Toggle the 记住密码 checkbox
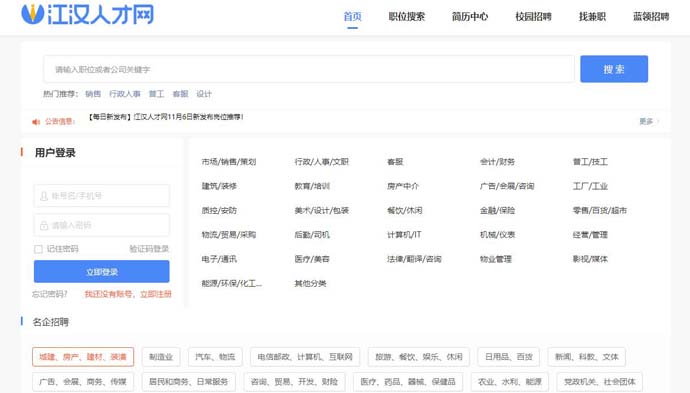690x393 pixels. [x=38, y=249]
